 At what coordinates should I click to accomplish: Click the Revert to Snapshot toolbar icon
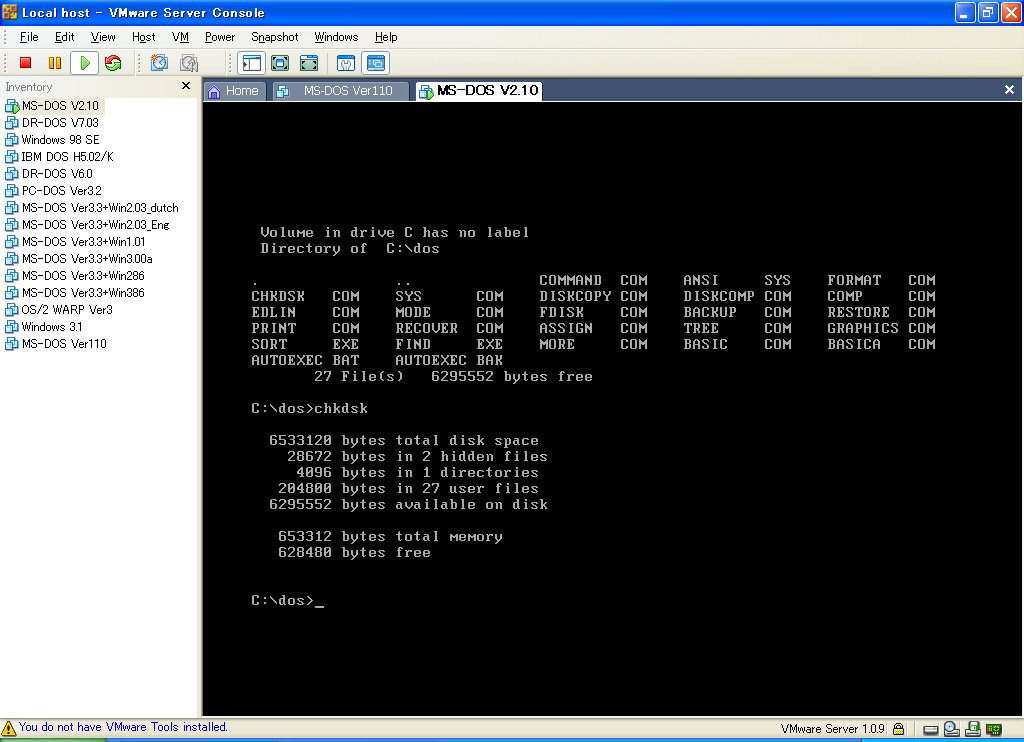click(189, 63)
